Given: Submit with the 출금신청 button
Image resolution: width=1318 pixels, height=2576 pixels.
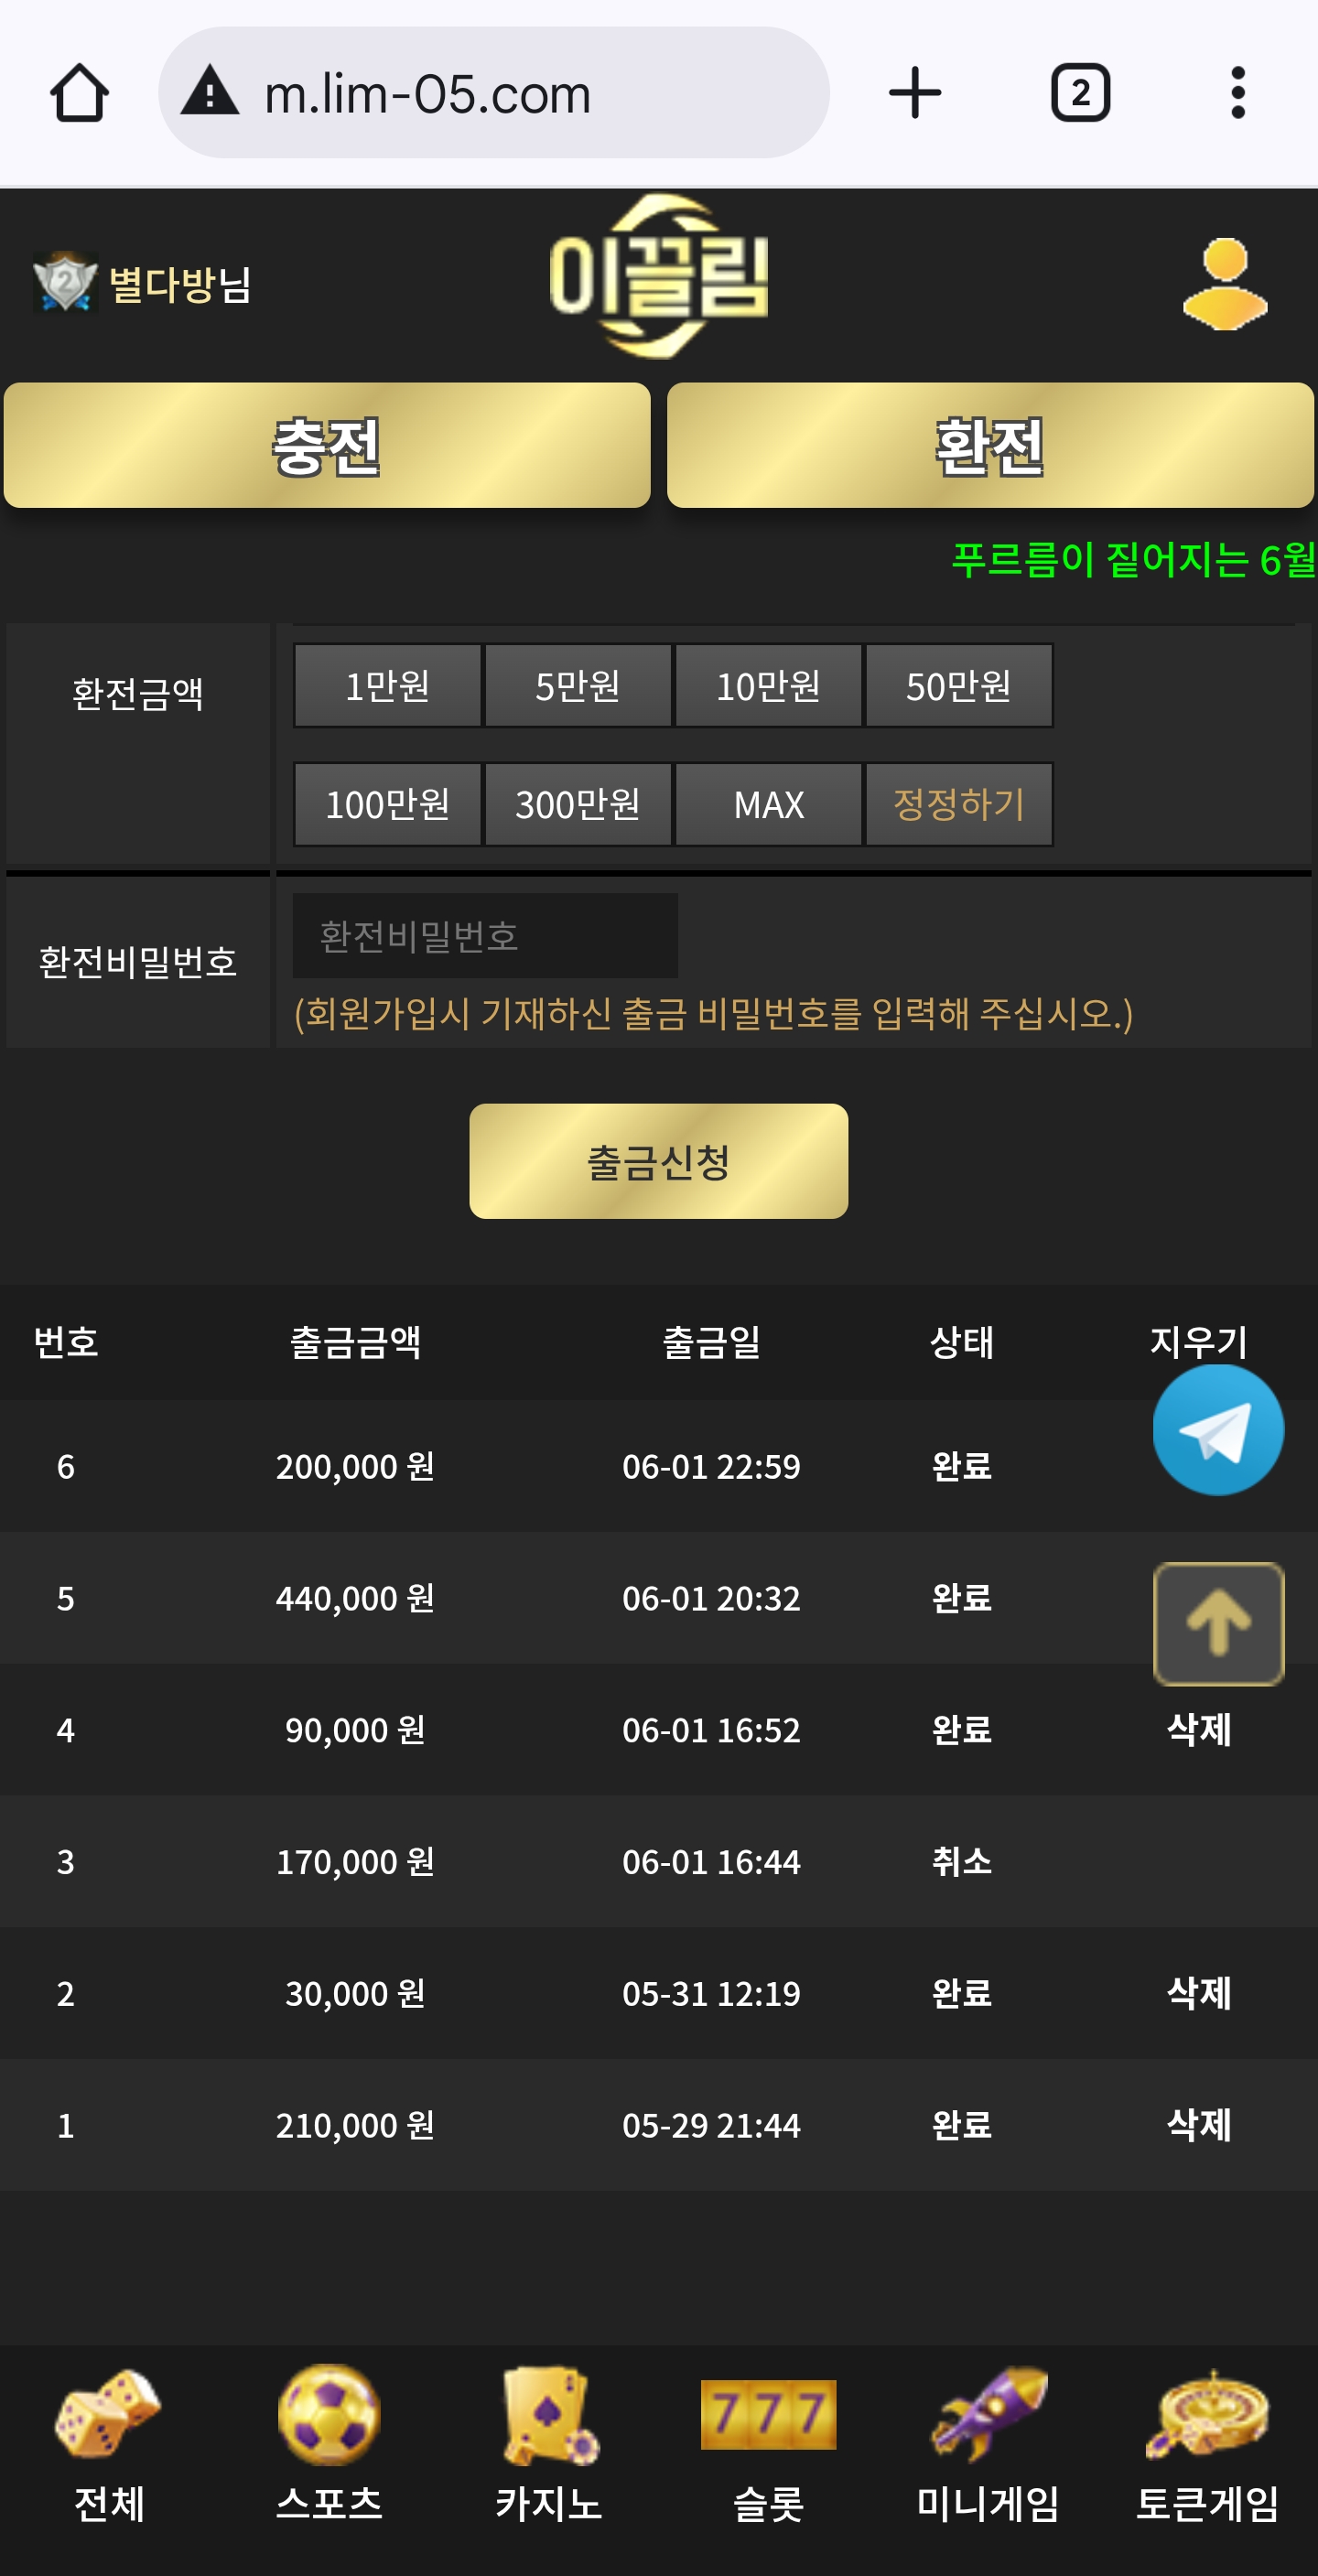Looking at the screenshot, I should coord(658,1161).
